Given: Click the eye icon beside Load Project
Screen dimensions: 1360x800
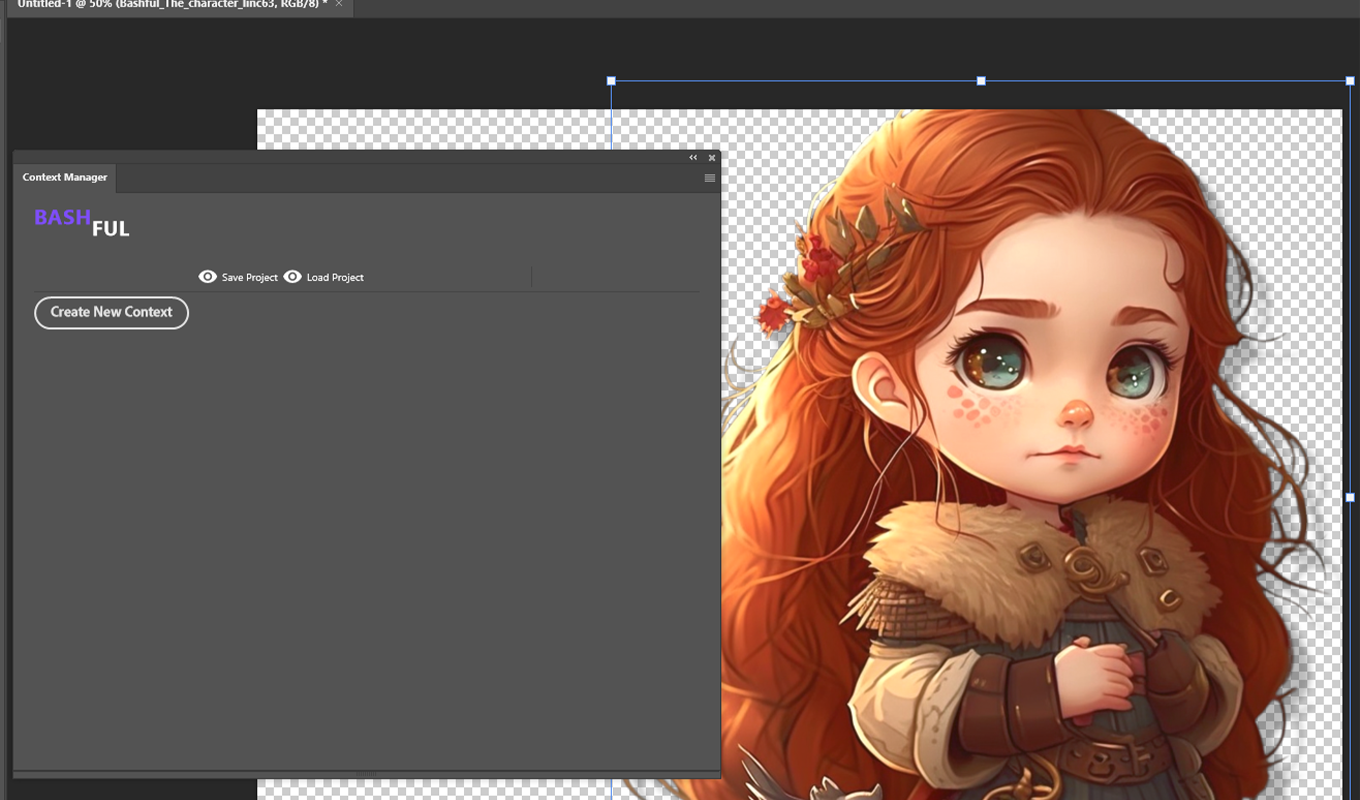Looking at the screenshot, I should point(292,277).
